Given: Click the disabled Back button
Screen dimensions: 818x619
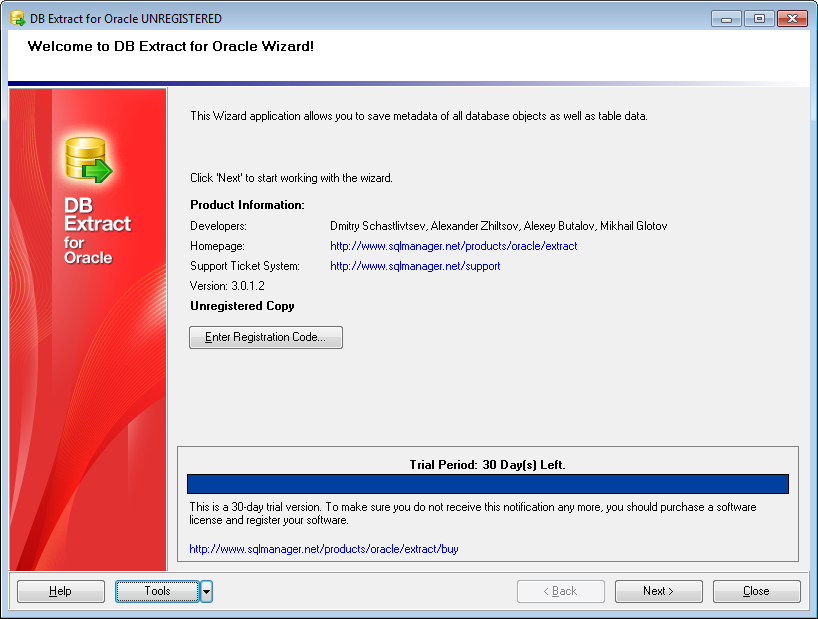Looking at the screenshot, I should click(x=560, y=591).
